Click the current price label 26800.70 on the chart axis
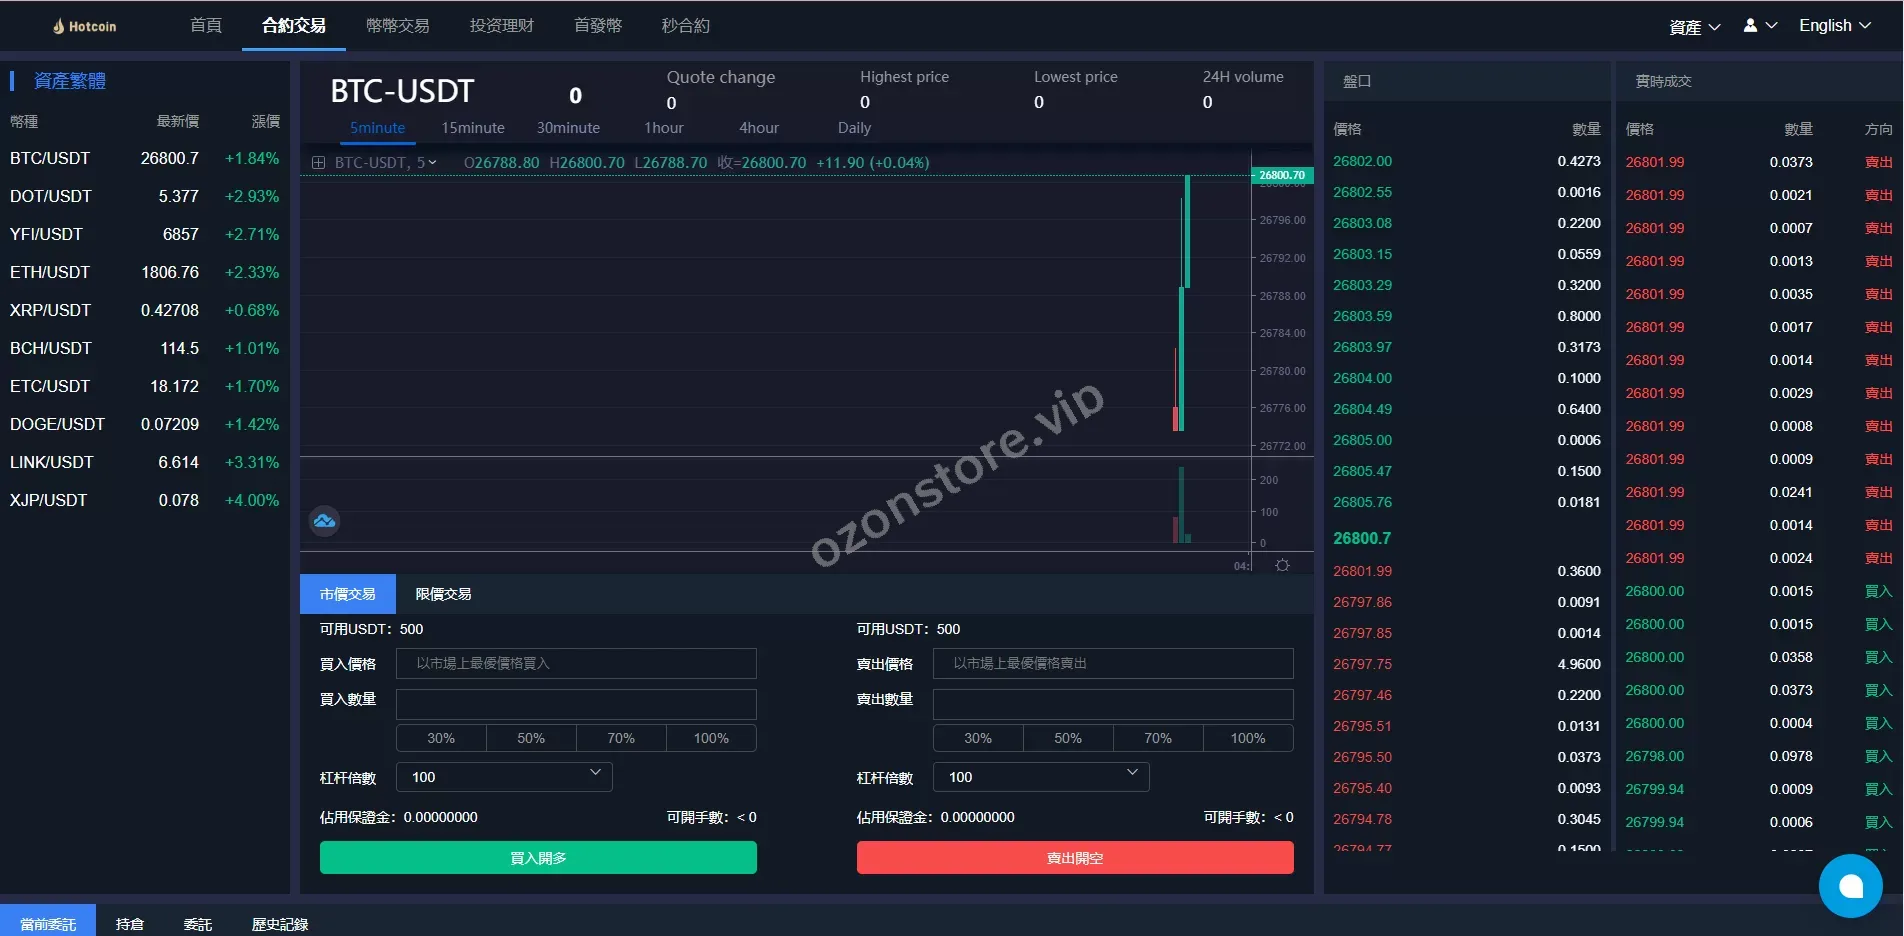The image size is (1904, 936). click(x=1281, y=175)
